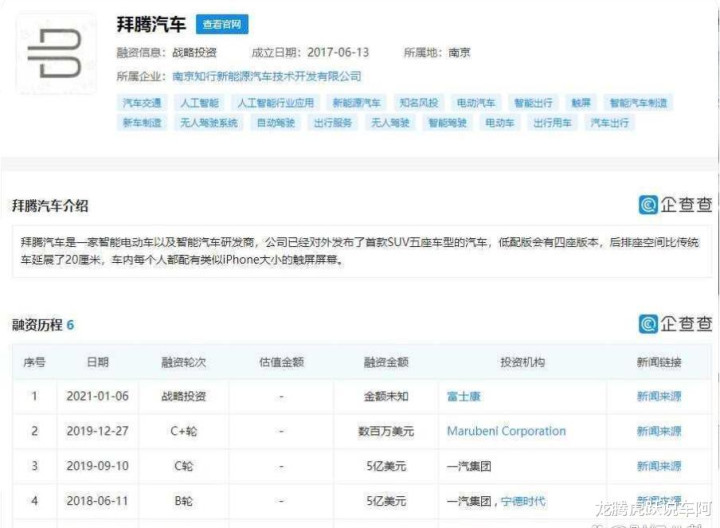
Task: Open 新闻来源 for the 2019-09-10 C轮 round
Action: 659,466
